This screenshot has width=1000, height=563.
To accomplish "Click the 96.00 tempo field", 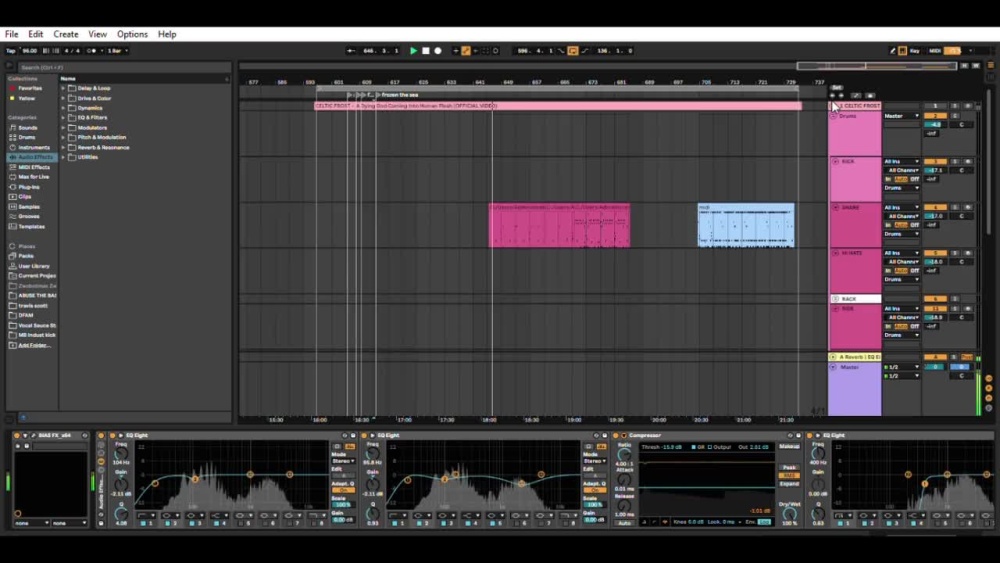I will [x=29, y=51].
